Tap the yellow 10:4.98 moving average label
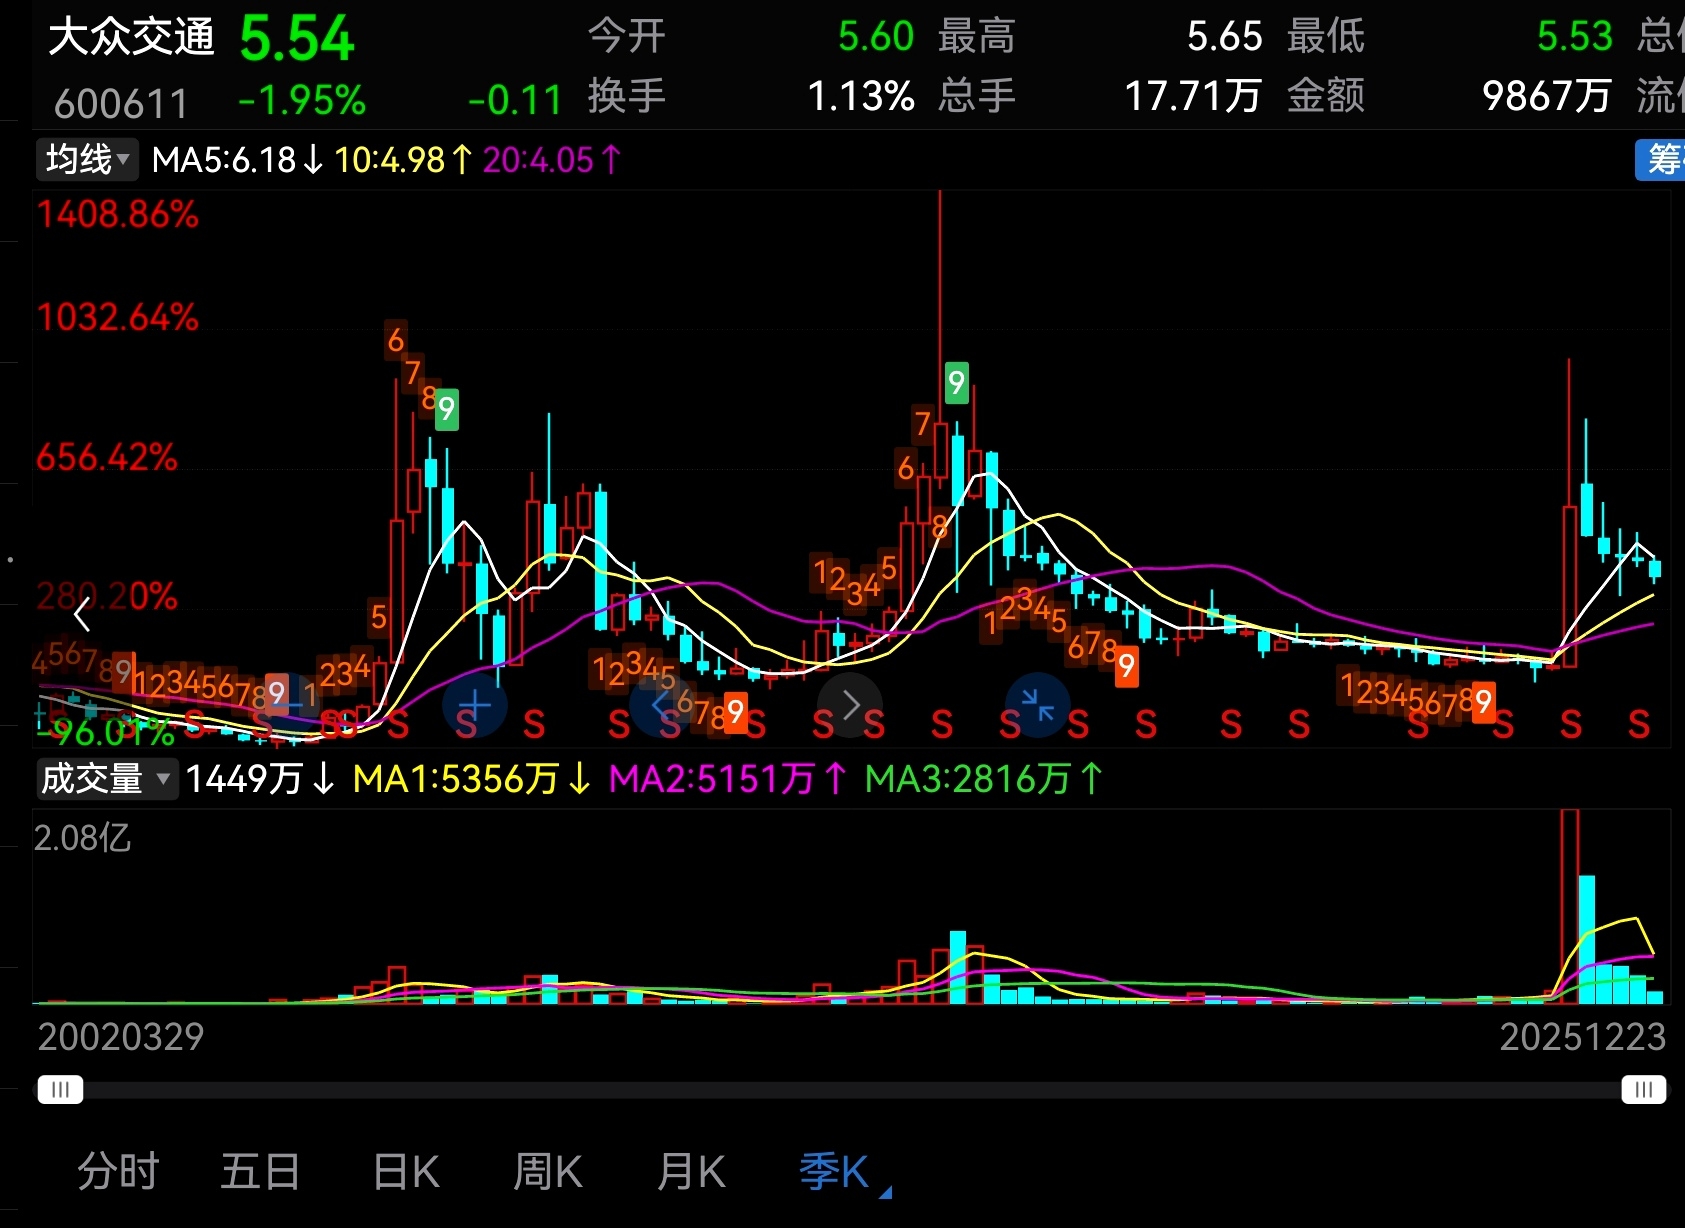The image size is (1685, 1228). (403, 160)
